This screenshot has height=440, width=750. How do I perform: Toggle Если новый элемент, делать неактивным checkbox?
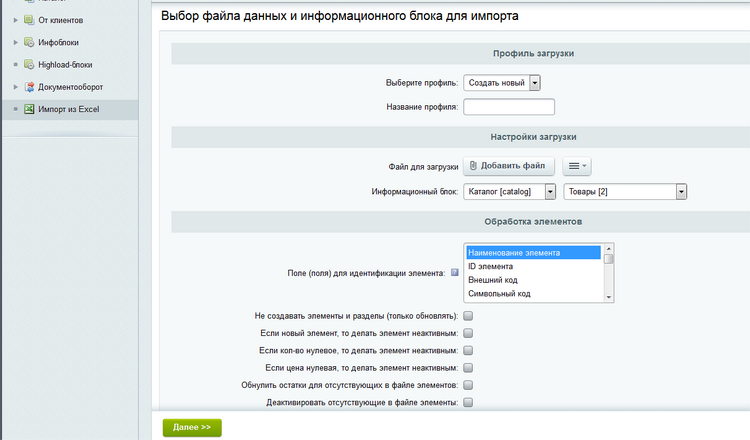coord(468,333)
